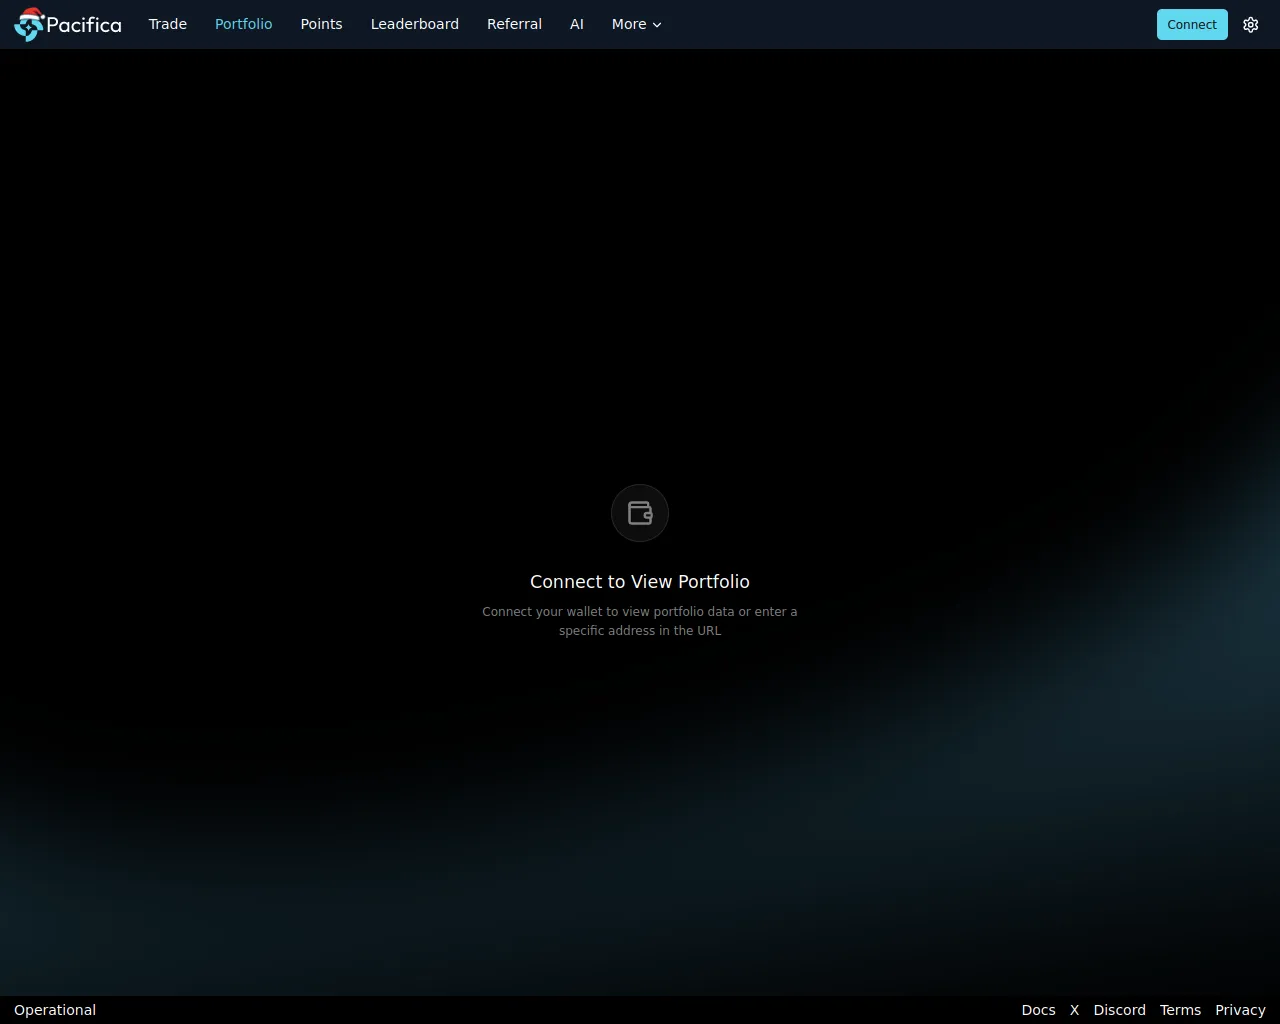Expand the More dropdown menu
1280x1024 pixels.
[x=637, y=24]
